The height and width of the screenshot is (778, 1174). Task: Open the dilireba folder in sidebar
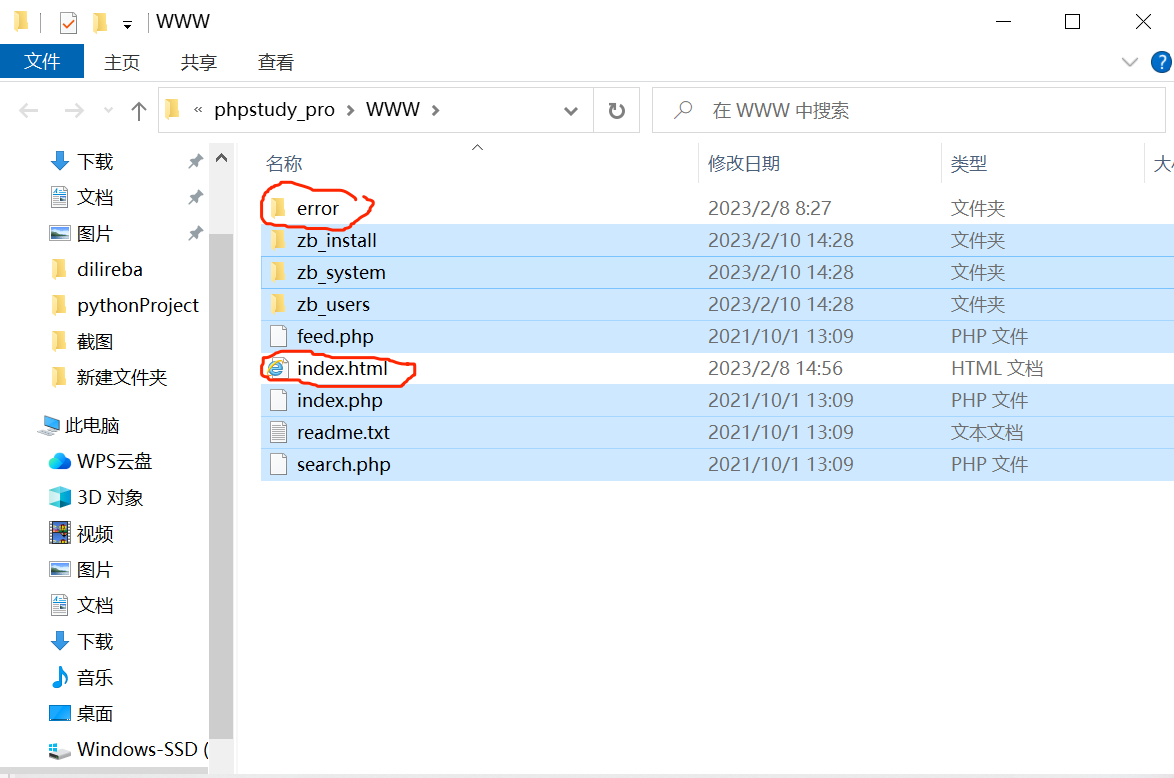point(109,270)
